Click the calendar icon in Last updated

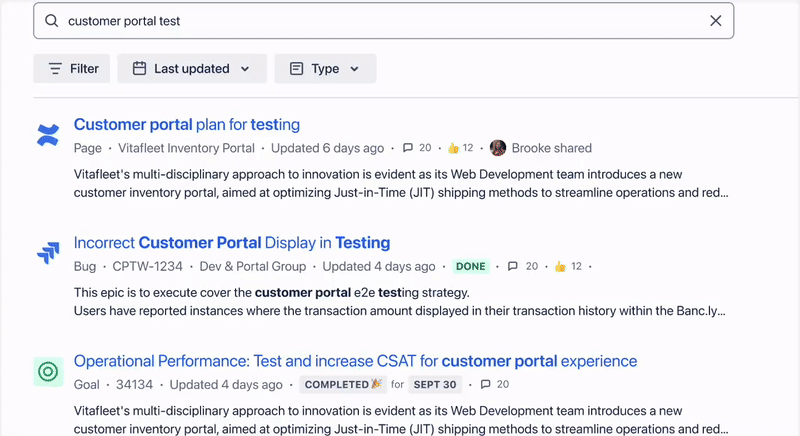click(x=139, y=68)
